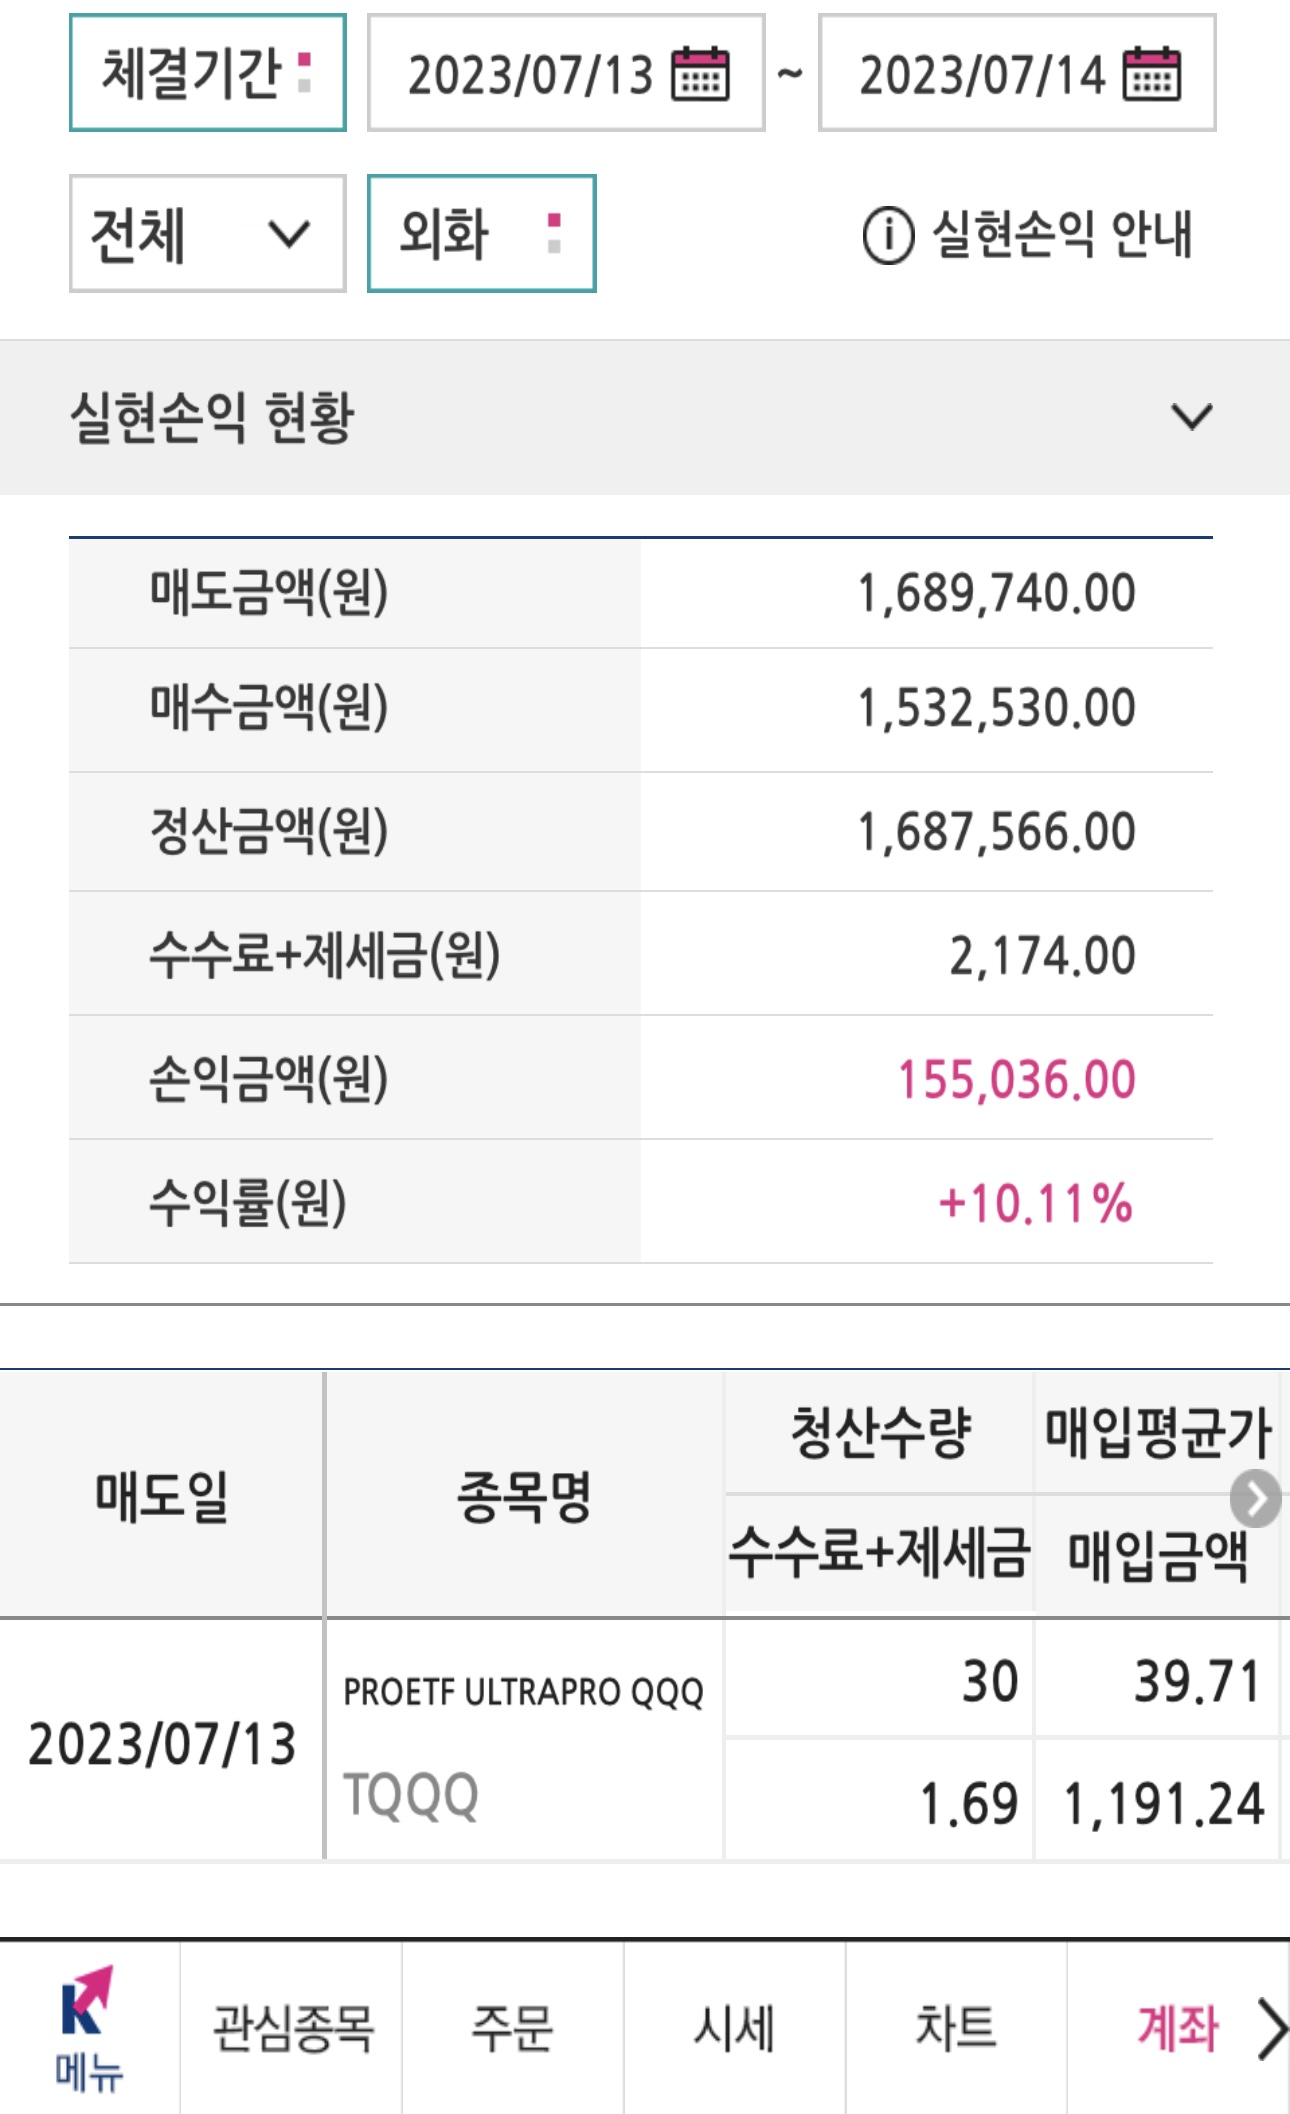Edit the 2023/07/14 end date field
The image size is (1290, 2114).
tap(1017, 73)
